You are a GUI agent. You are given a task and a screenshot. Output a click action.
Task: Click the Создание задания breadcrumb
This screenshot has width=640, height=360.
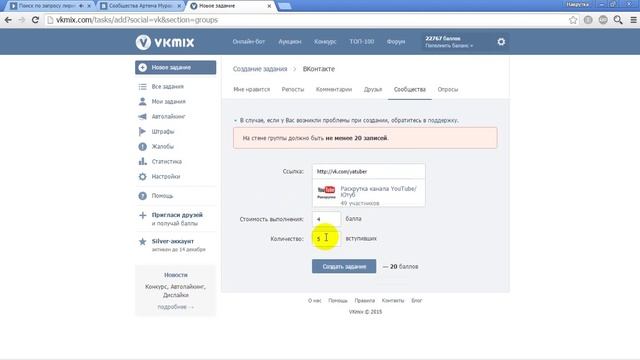pyautogui.click(x=260, y=69)
